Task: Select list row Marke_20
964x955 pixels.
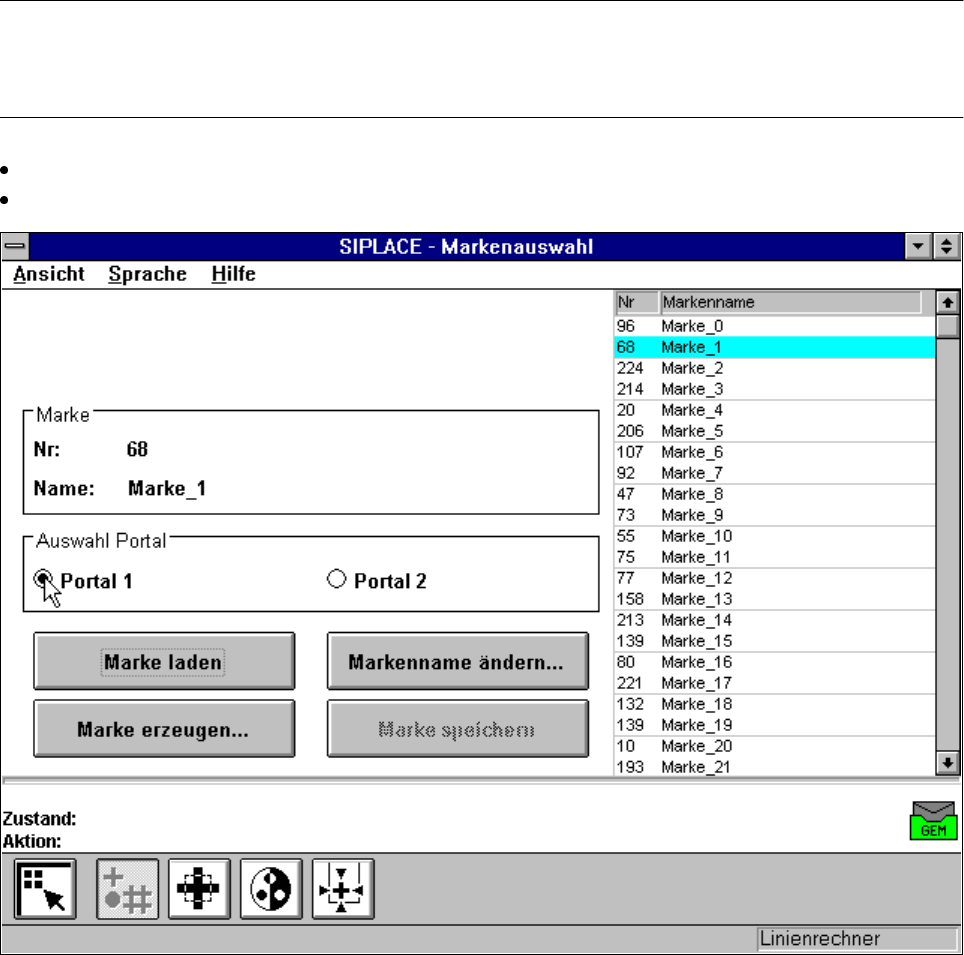Action: point(775,746)
